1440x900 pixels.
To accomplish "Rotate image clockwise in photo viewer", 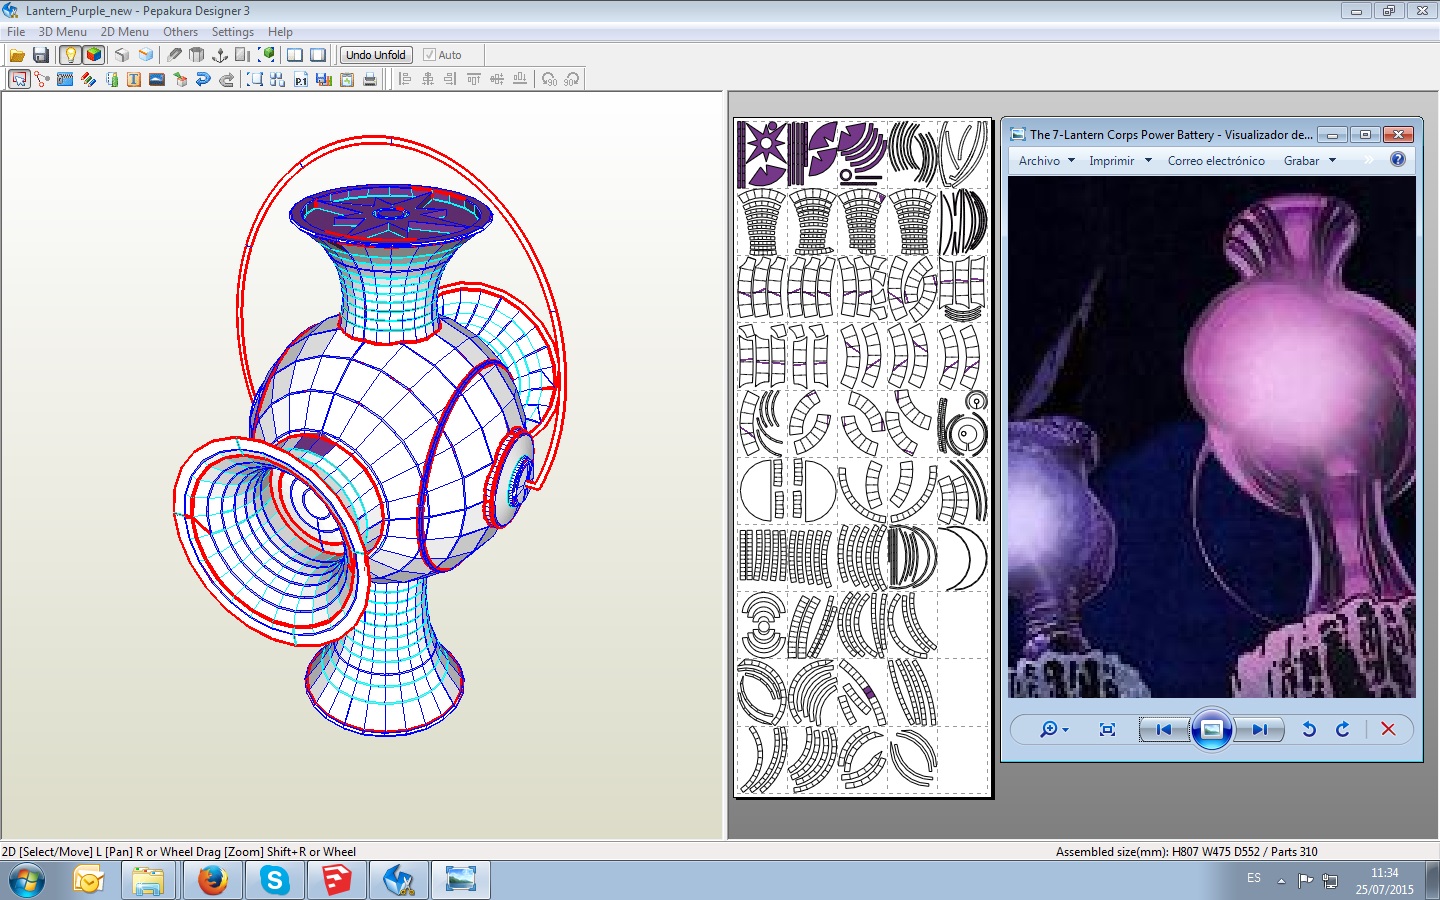I will click(1343, 729).
